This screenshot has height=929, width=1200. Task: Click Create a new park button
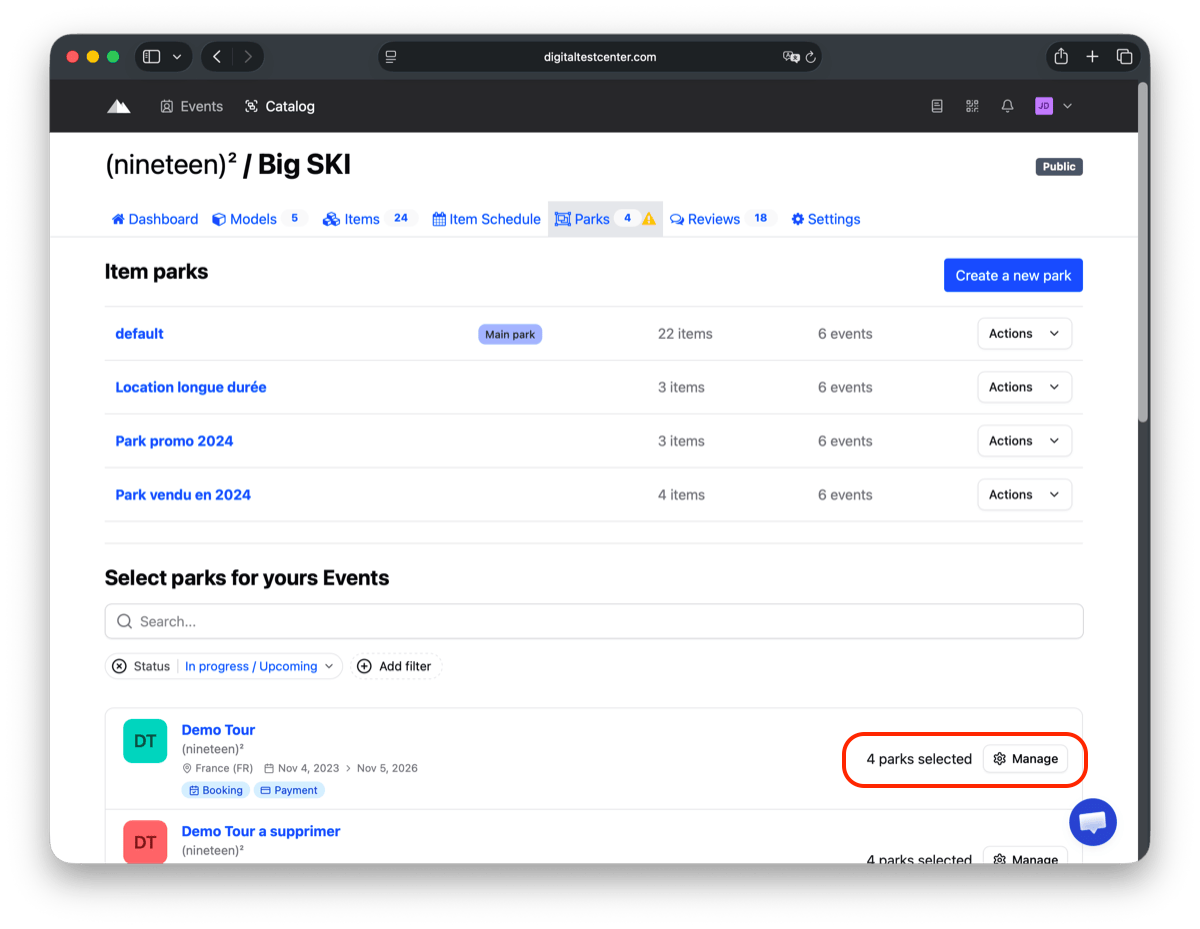1013,276
